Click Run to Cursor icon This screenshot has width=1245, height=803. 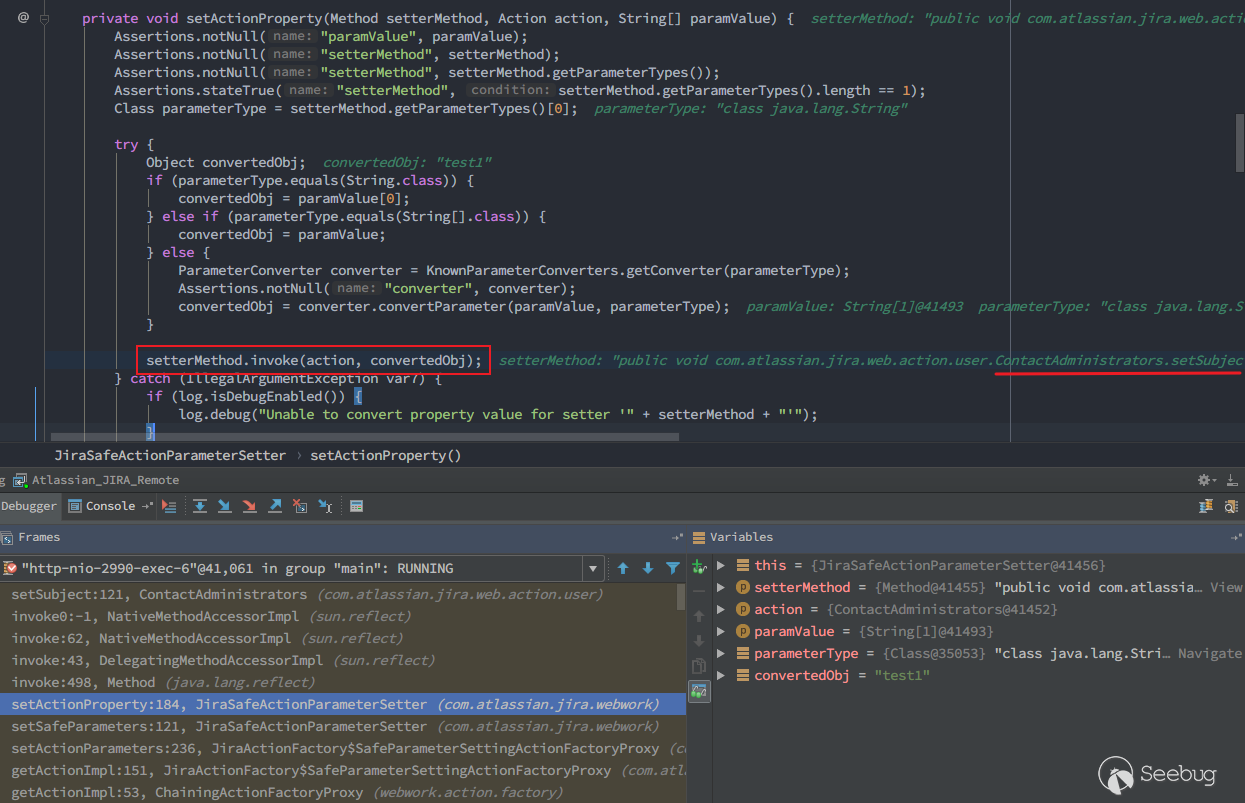325,506
